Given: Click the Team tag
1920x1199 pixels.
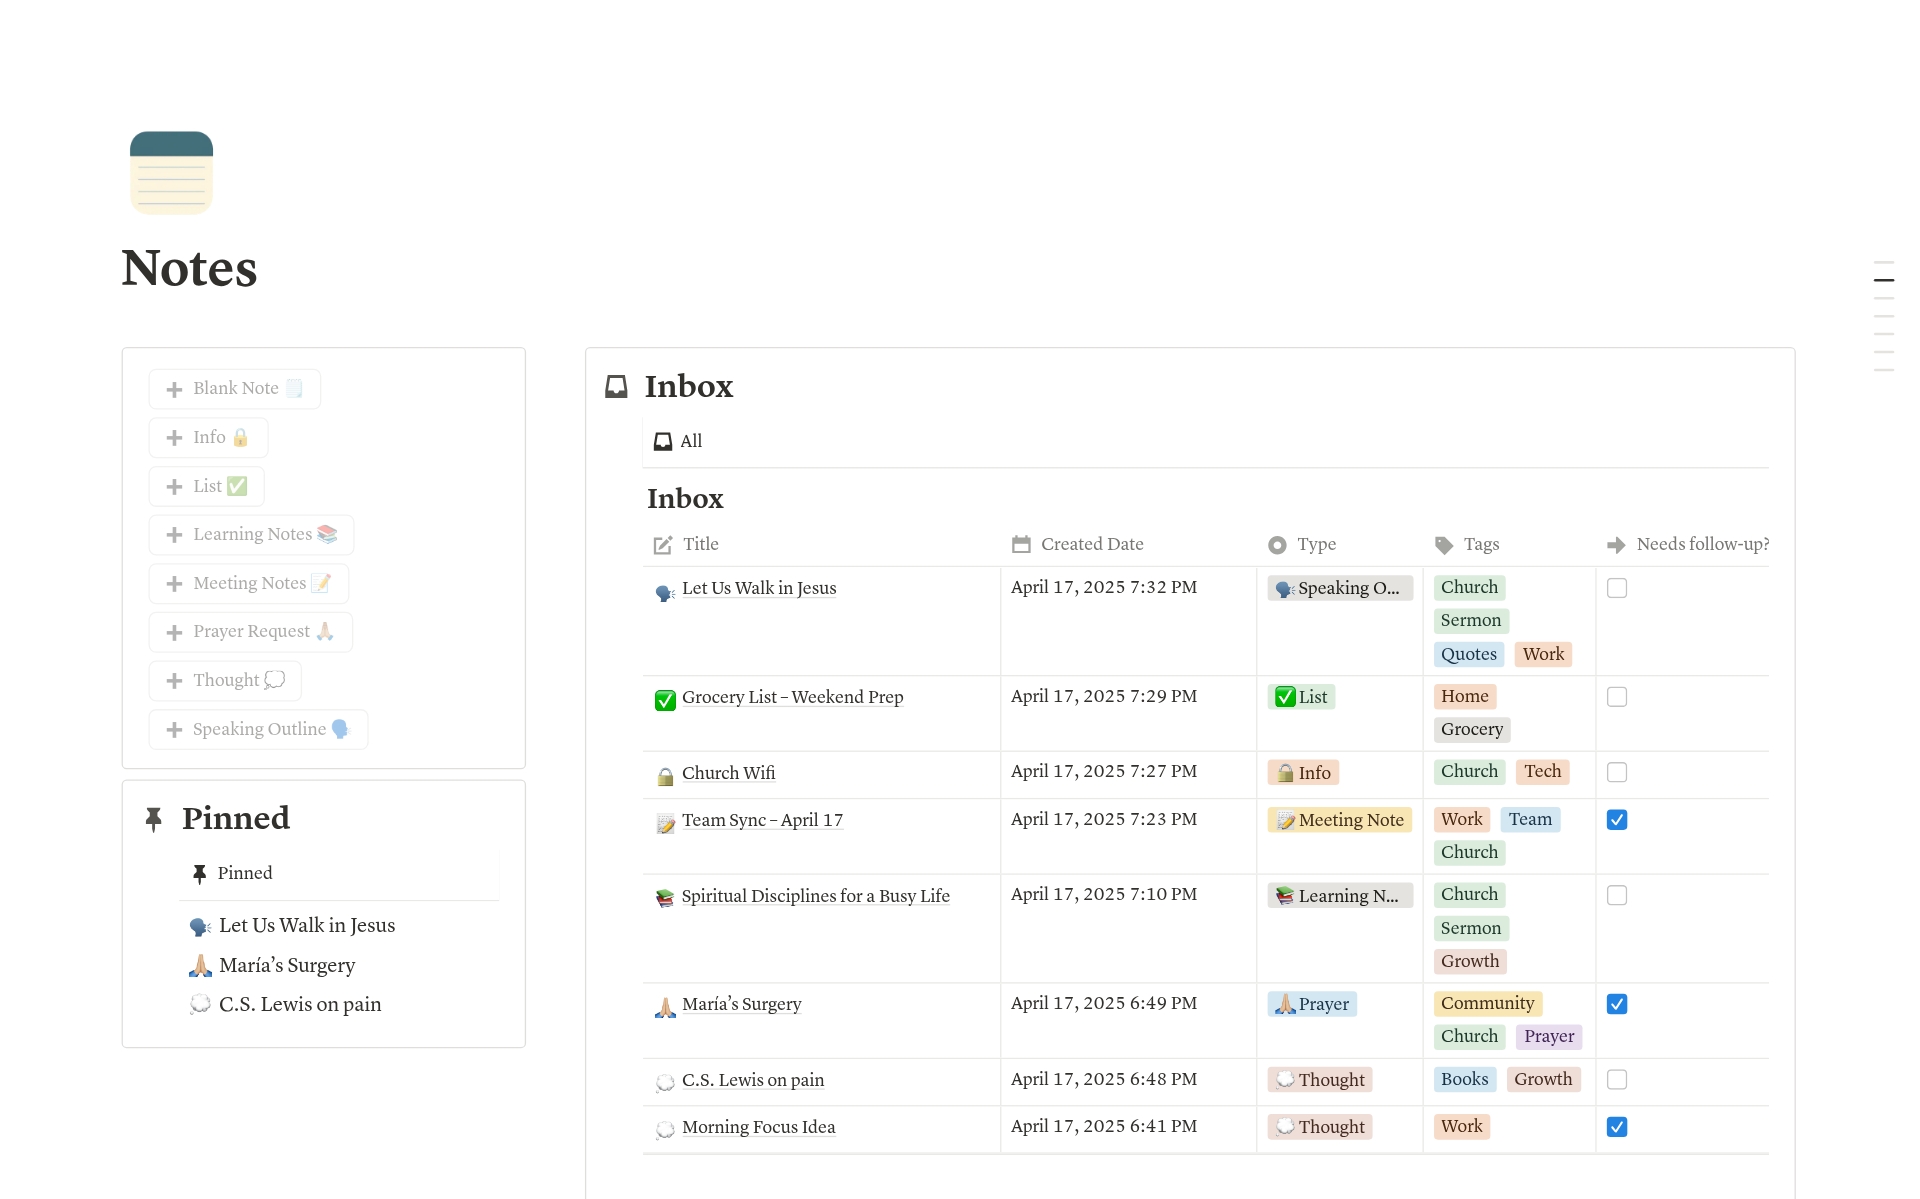Looking at the screenshot, I should (x=1530, y=819).
